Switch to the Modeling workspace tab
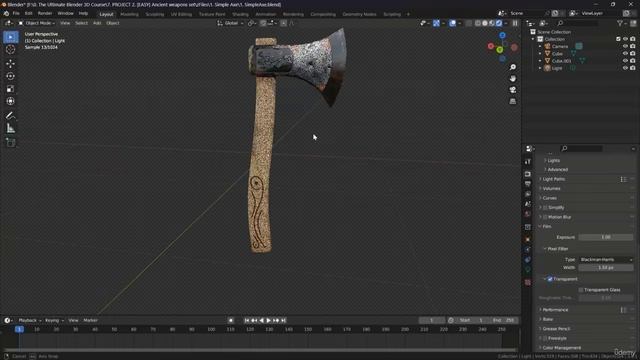This screenshot has height=360, width=640. 129,14
